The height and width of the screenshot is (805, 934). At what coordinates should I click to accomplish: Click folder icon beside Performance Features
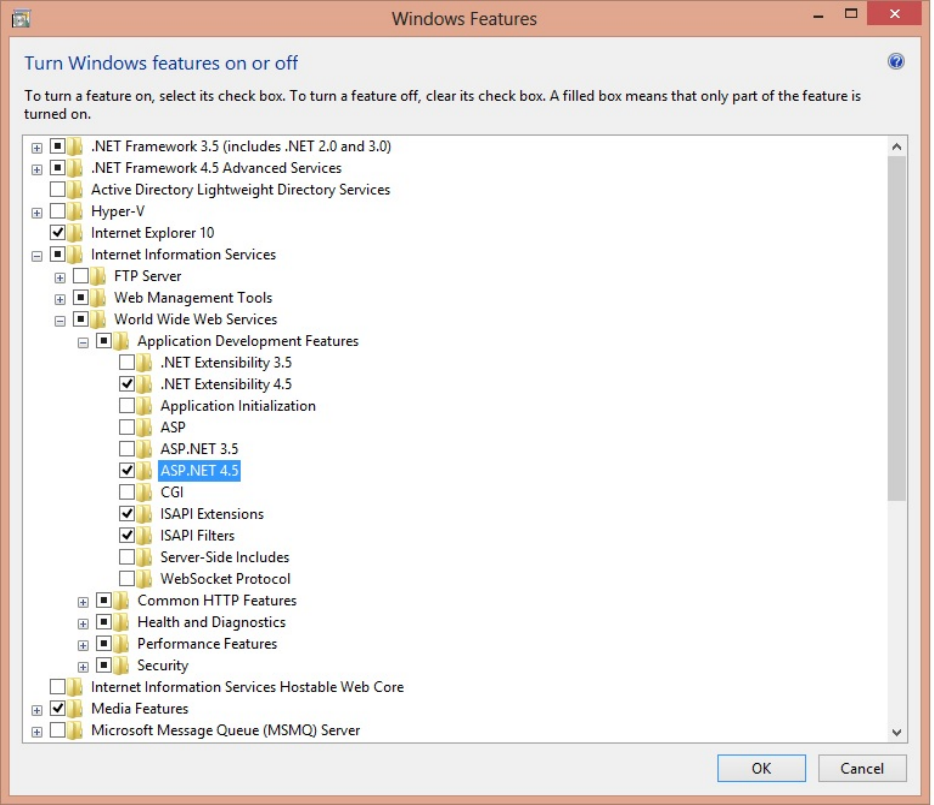click(122, 644)
